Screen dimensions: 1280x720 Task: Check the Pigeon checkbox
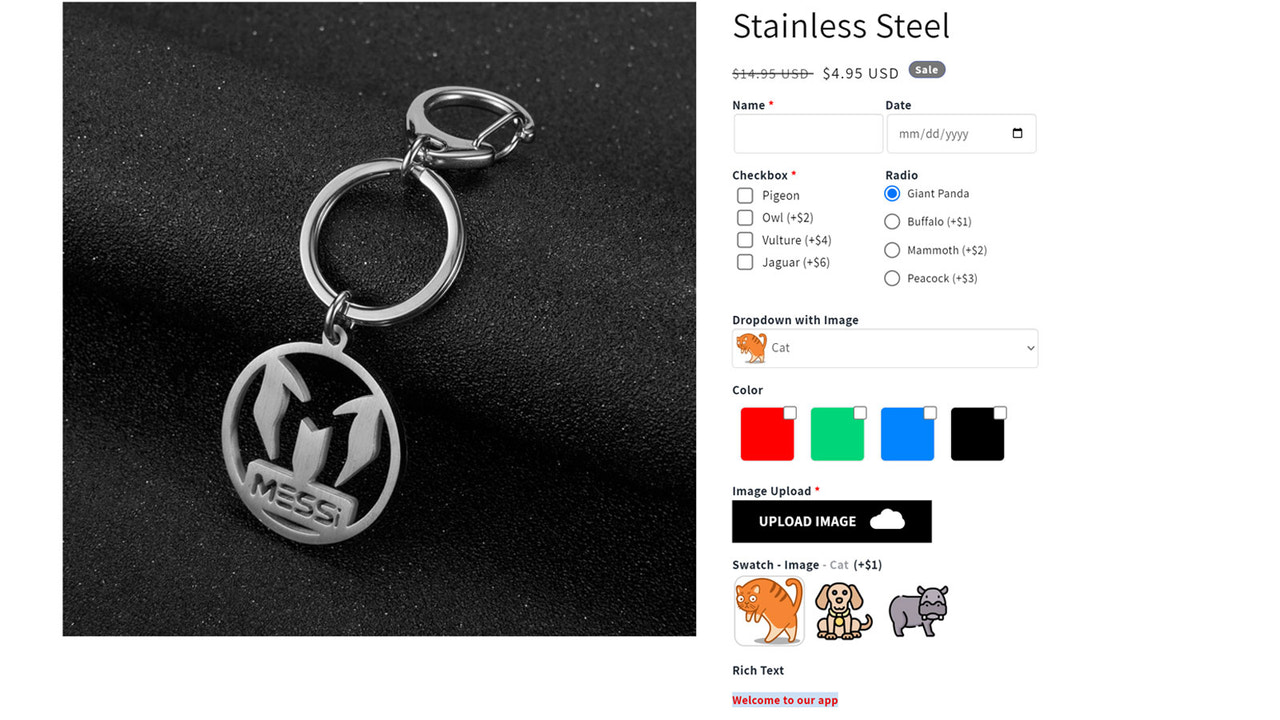745,195
